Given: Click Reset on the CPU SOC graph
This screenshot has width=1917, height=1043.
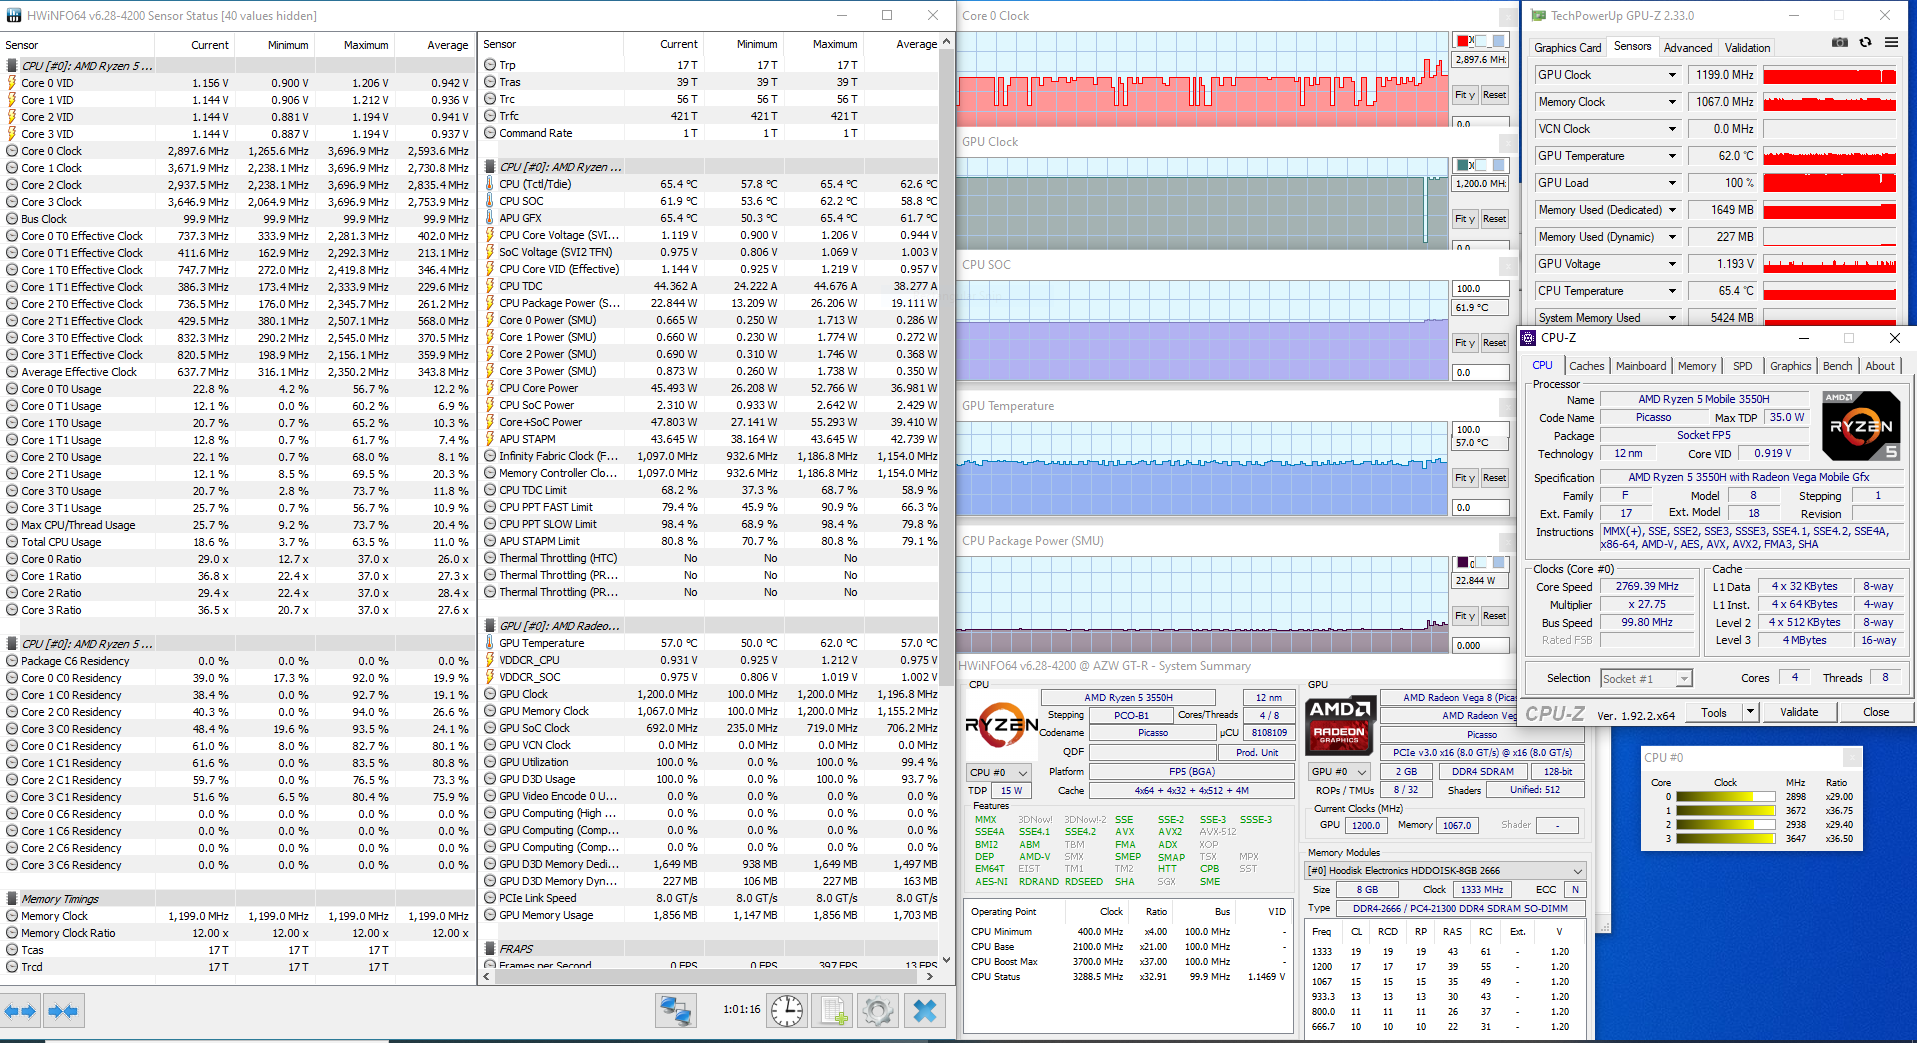Looking at the screenshot, I should coord(1494,343).
